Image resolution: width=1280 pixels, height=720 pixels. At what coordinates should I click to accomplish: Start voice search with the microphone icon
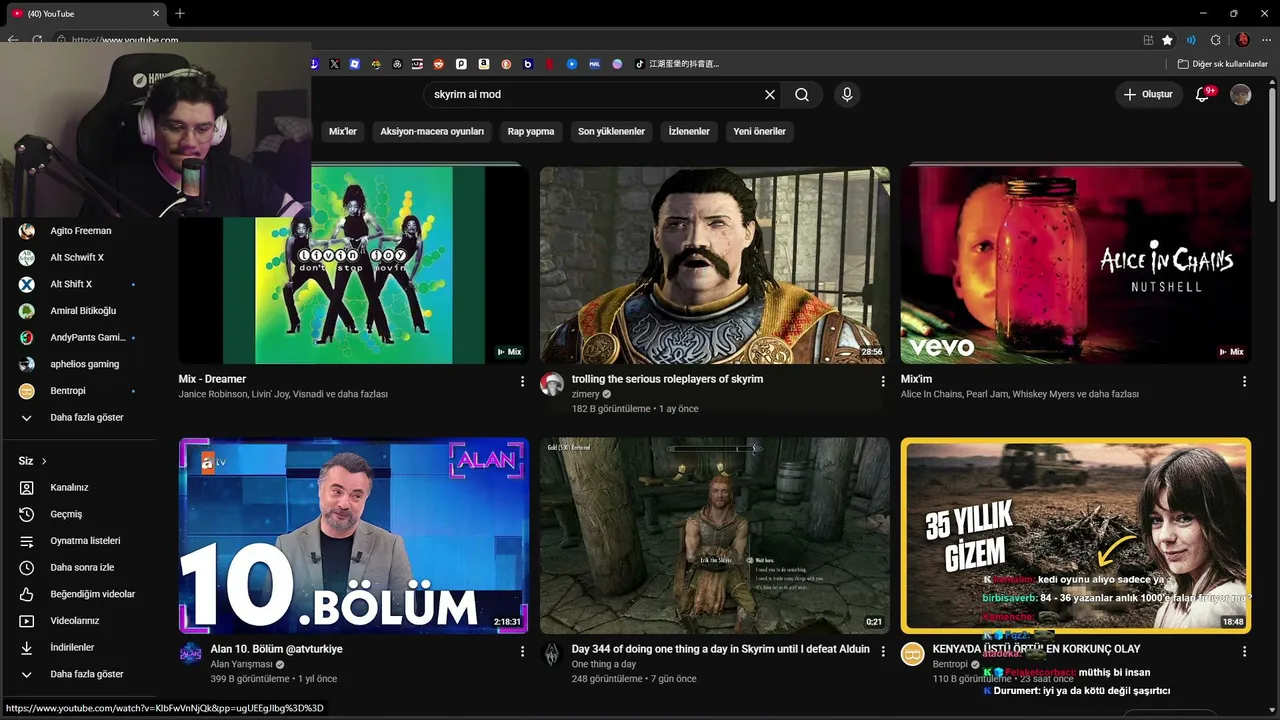point(847,94)
